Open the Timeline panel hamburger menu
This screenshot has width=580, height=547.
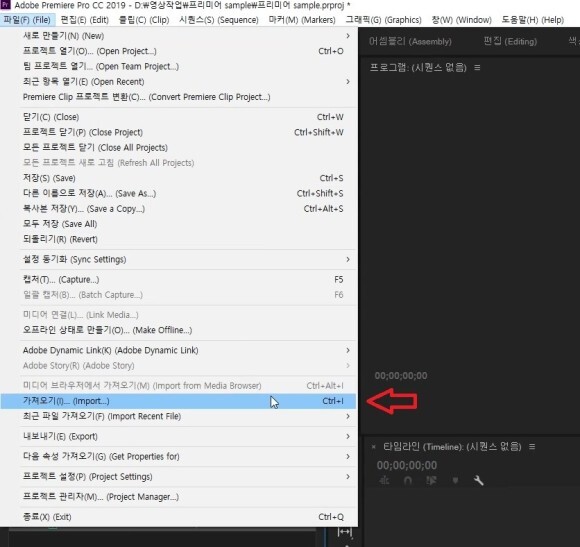[532, 447]
